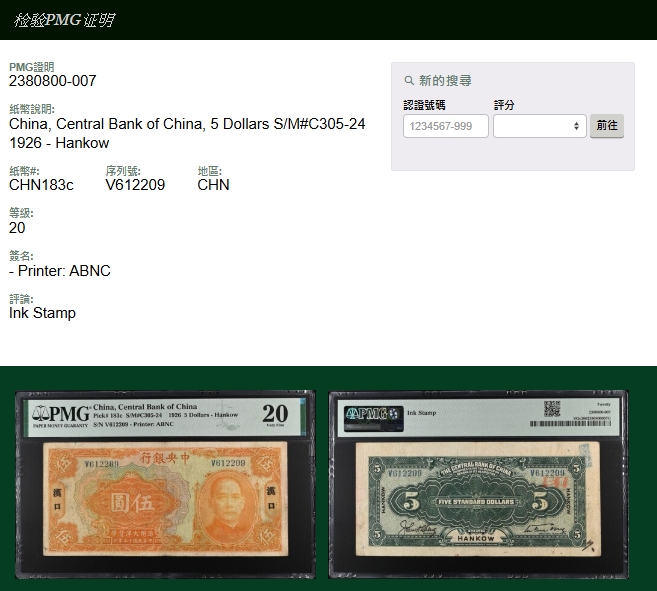657x591 pixels.
Task: Click the 新的搜尋 search panel heading
Action: coord(445,81)
